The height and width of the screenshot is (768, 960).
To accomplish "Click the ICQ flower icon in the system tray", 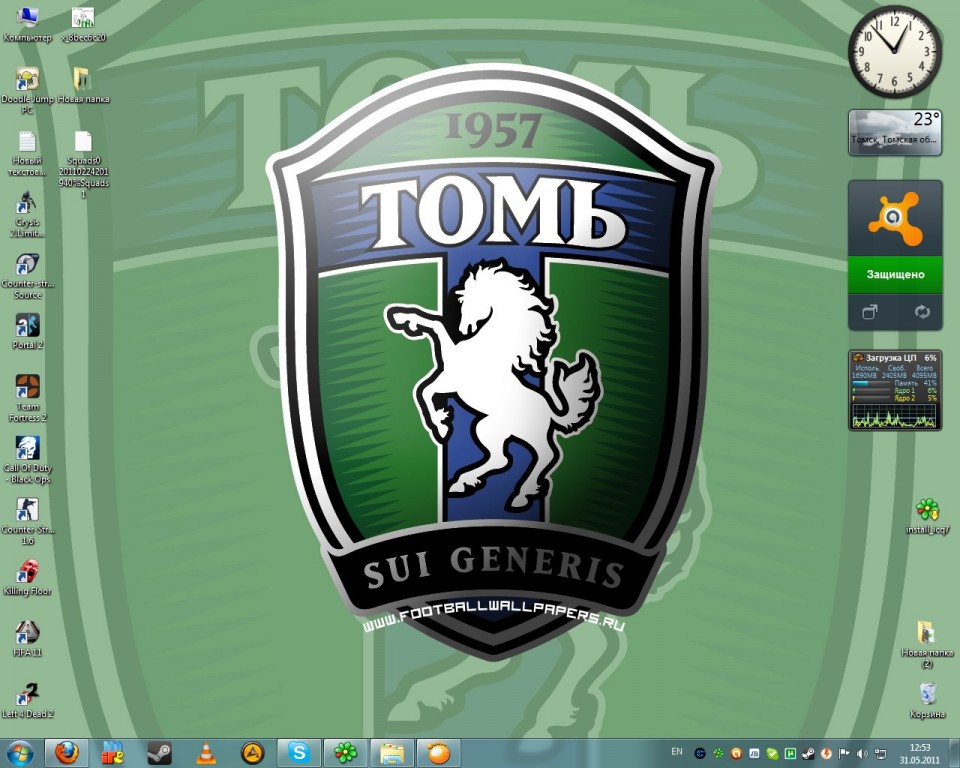I will (718, 753).
